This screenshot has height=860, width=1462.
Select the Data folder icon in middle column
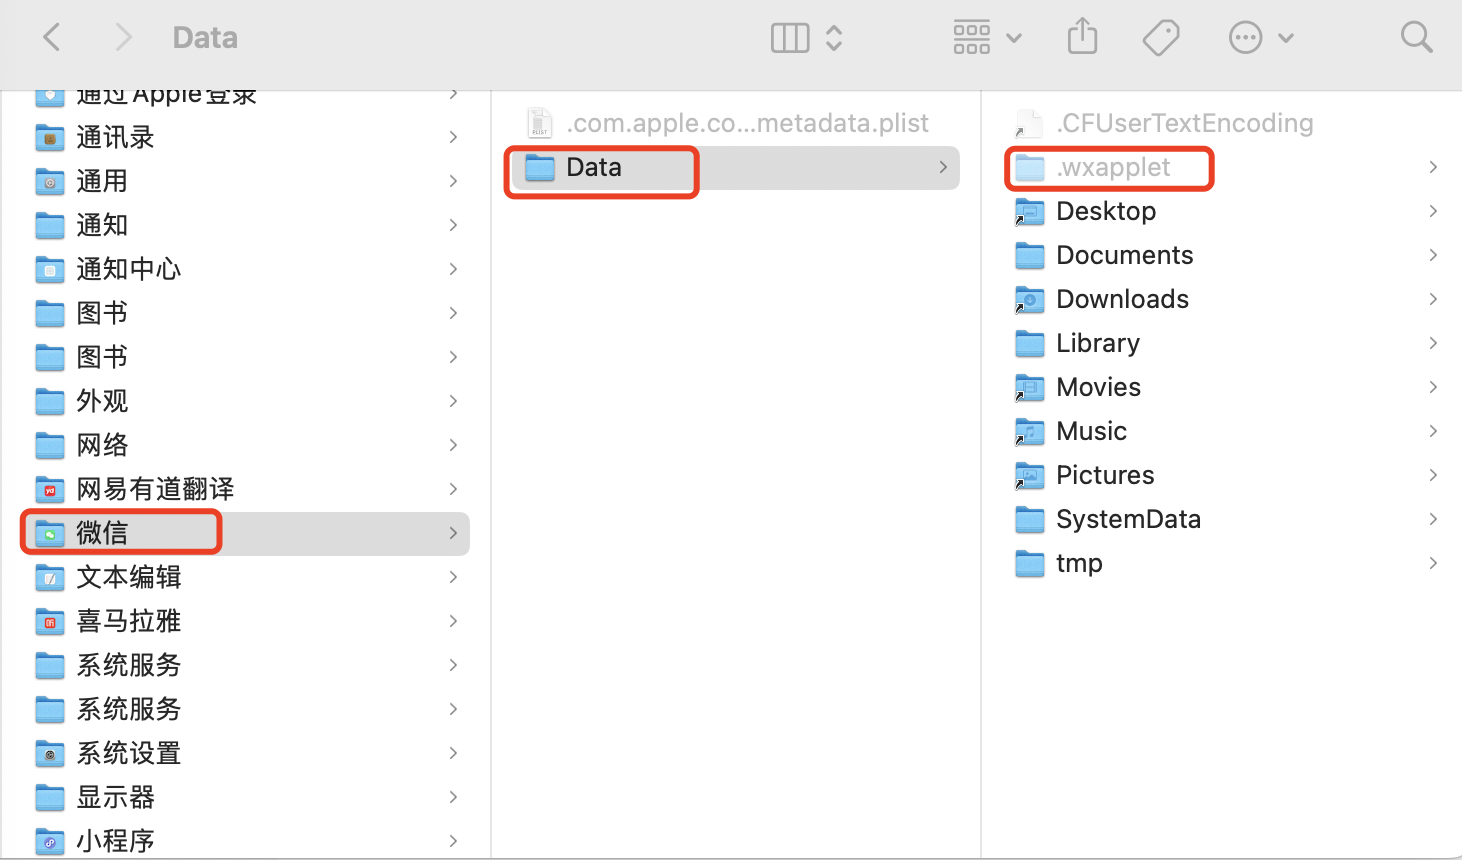pos(540,167)
